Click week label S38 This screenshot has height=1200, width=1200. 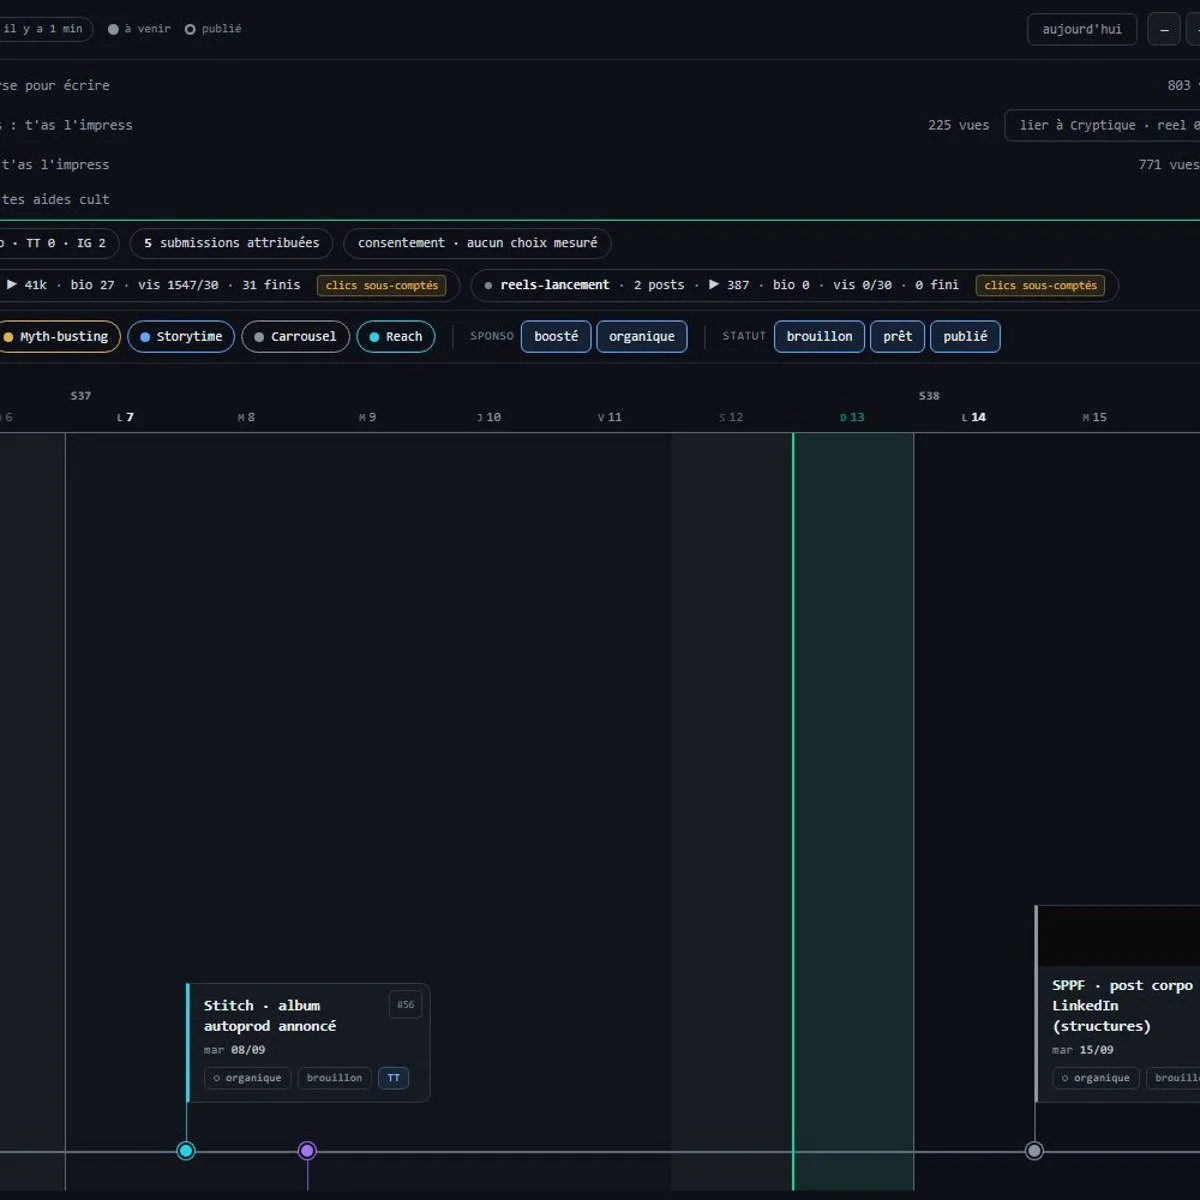tap(929, 396)
